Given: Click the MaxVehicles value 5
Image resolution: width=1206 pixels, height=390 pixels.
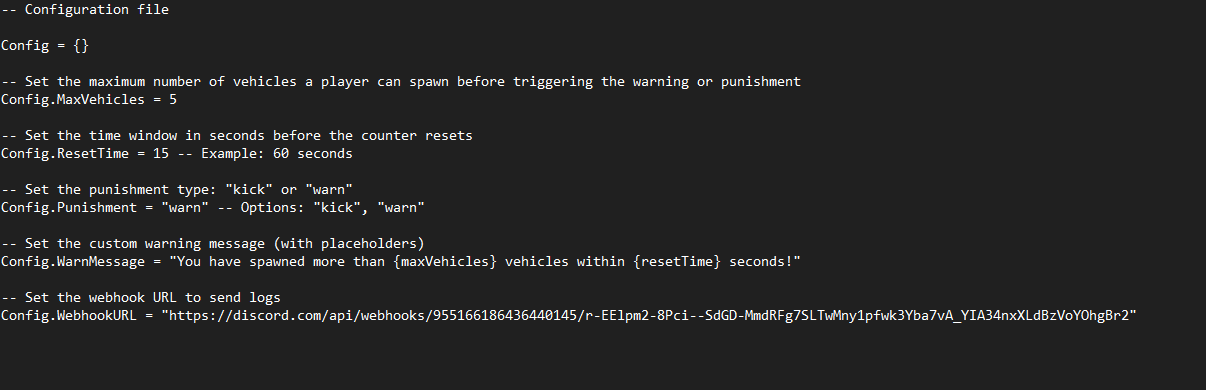Looking at the screenshot, I should click(173, 100).
